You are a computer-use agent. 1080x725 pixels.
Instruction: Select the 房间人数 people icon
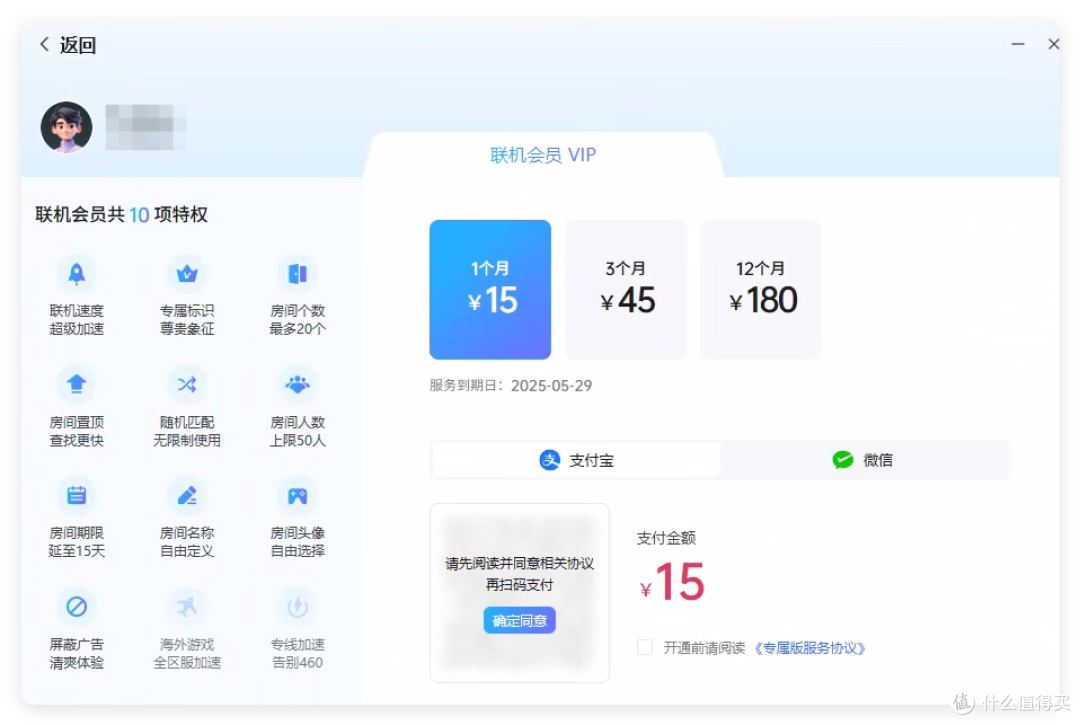297,384
